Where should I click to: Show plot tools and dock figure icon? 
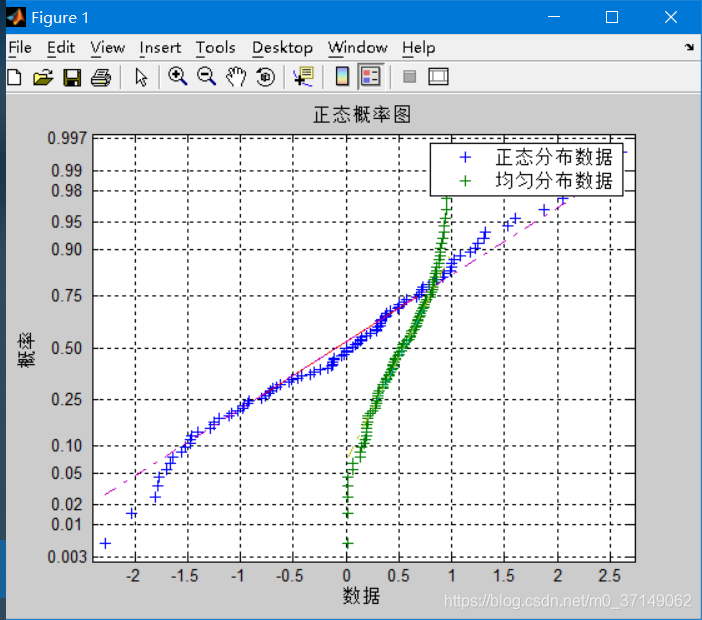pyautogui.click(x=438, y=77)
